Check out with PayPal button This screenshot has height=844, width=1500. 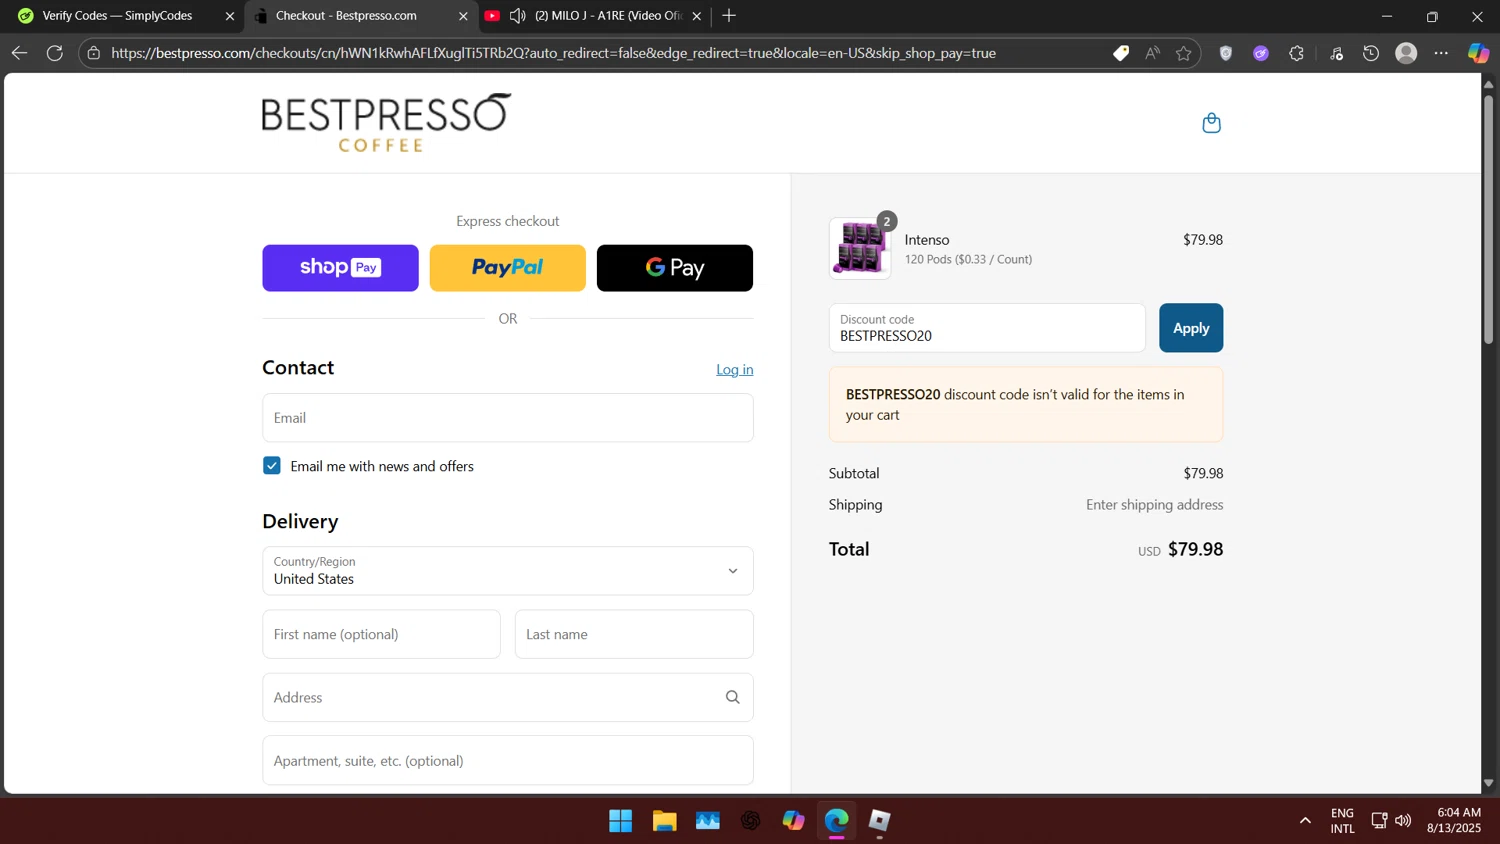click(x=508, y=268)
